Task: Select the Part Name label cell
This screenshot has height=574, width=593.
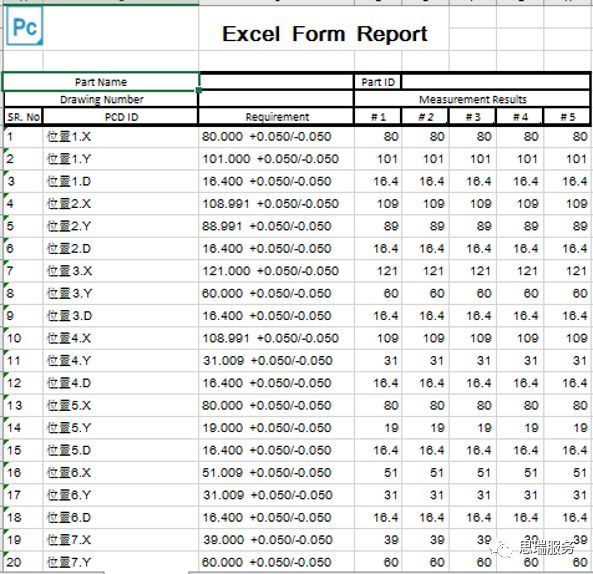Action: [x=101, y=82]
